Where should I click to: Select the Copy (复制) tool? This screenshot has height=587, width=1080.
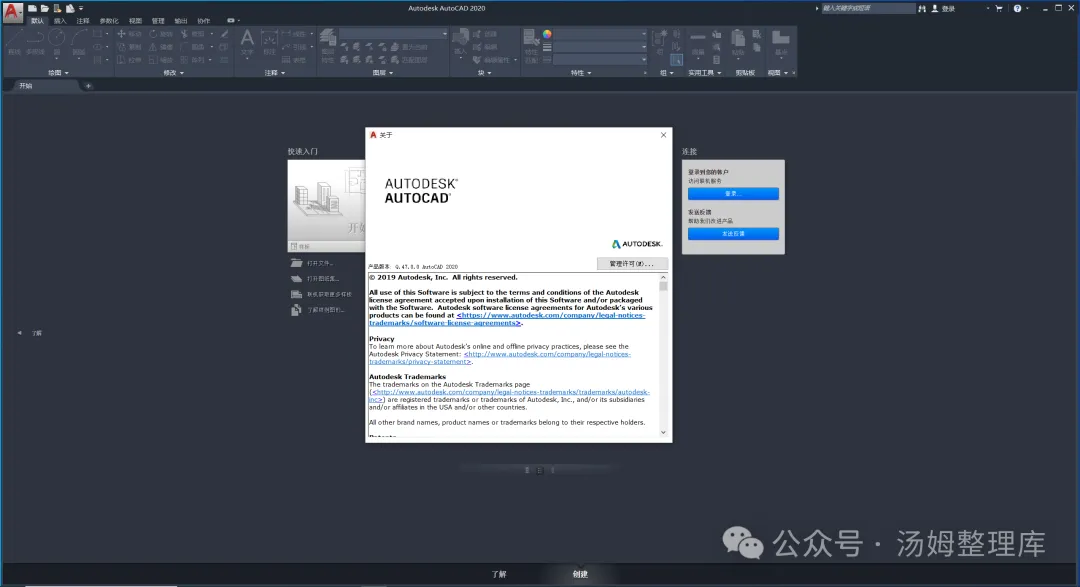[x=129, y=47]
